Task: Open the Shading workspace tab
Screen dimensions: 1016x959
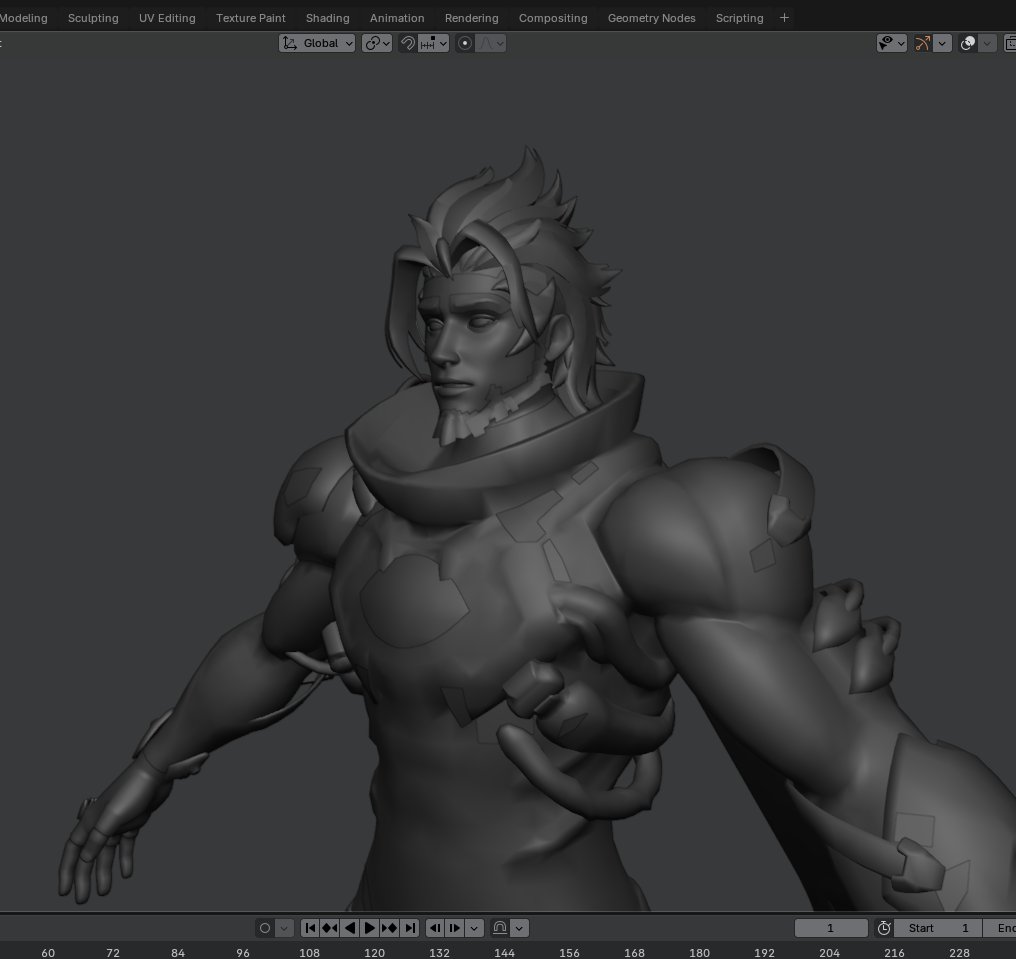Action: coord(327,18)
